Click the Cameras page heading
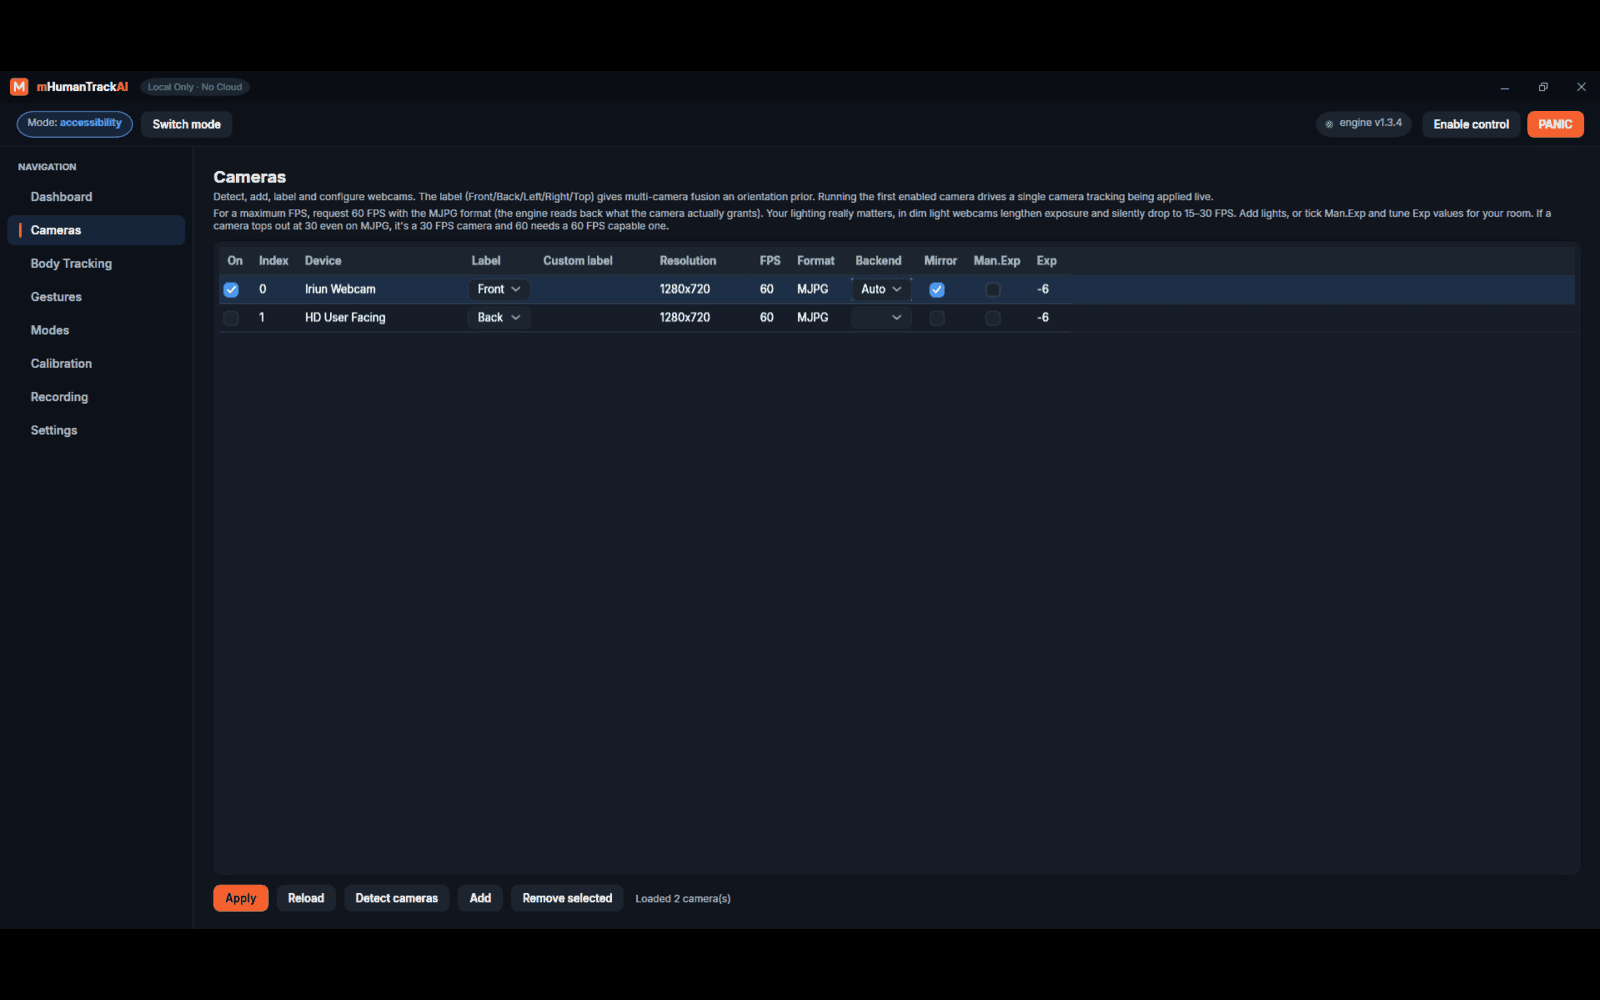Image resolution: width=1600 pixels, height=1000 pixels. pyautogui.click(x=250, y=177)
